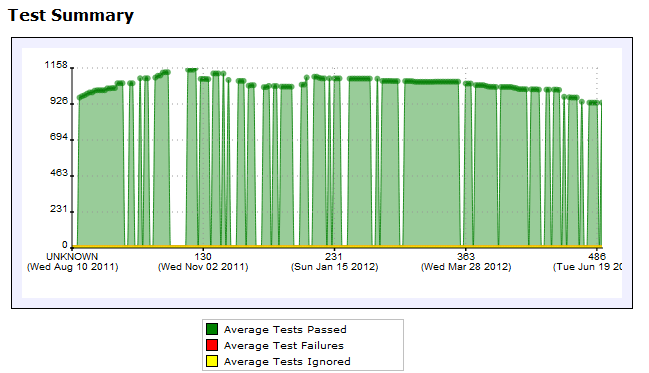Screen dimensions: 649x373
Task: Select the Average Test Failures legend label
Action: (284, 345)
